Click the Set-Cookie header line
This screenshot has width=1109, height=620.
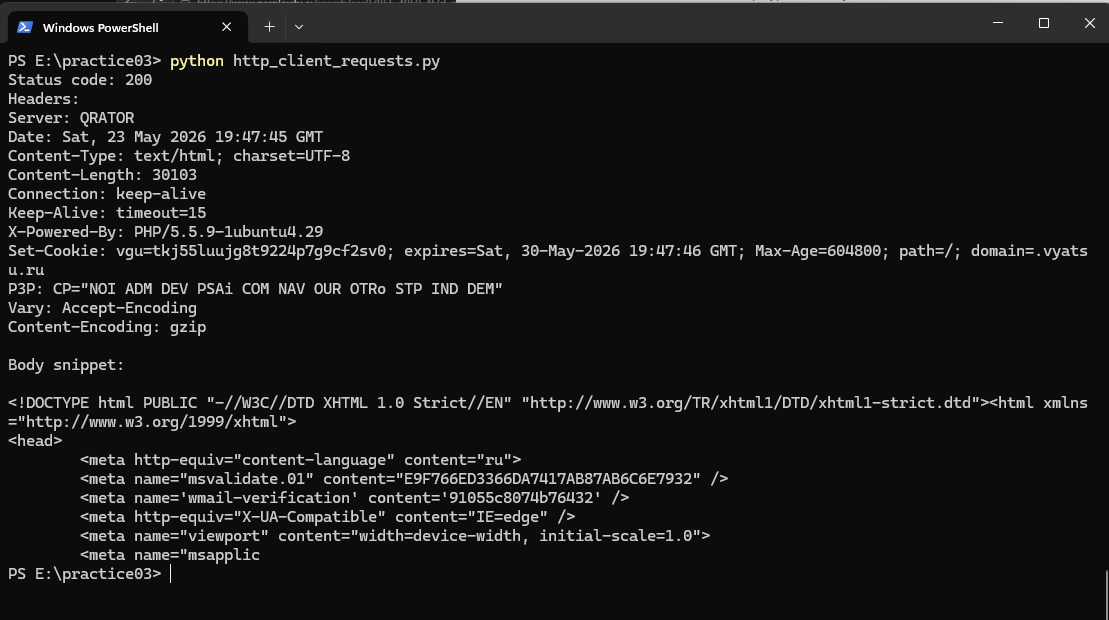(x=548, y=260)
